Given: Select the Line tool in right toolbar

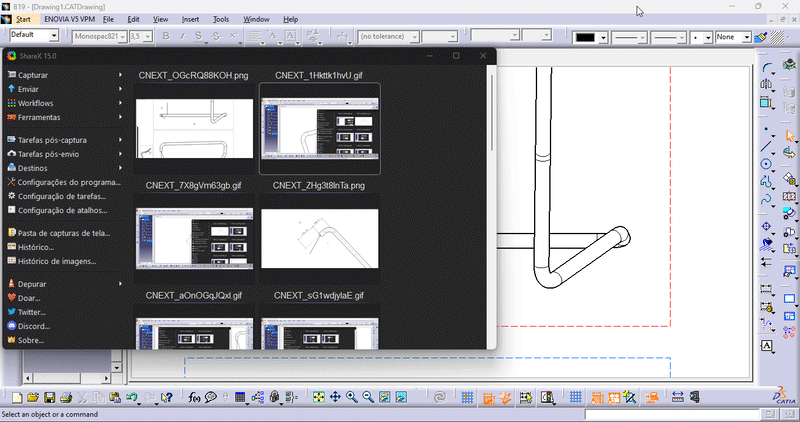Looking at the screenshot, I should tap(766, 147).
